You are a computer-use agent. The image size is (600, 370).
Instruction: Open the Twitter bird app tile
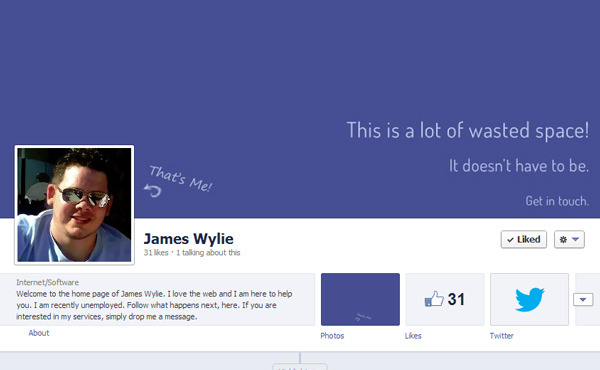point(530,299)
